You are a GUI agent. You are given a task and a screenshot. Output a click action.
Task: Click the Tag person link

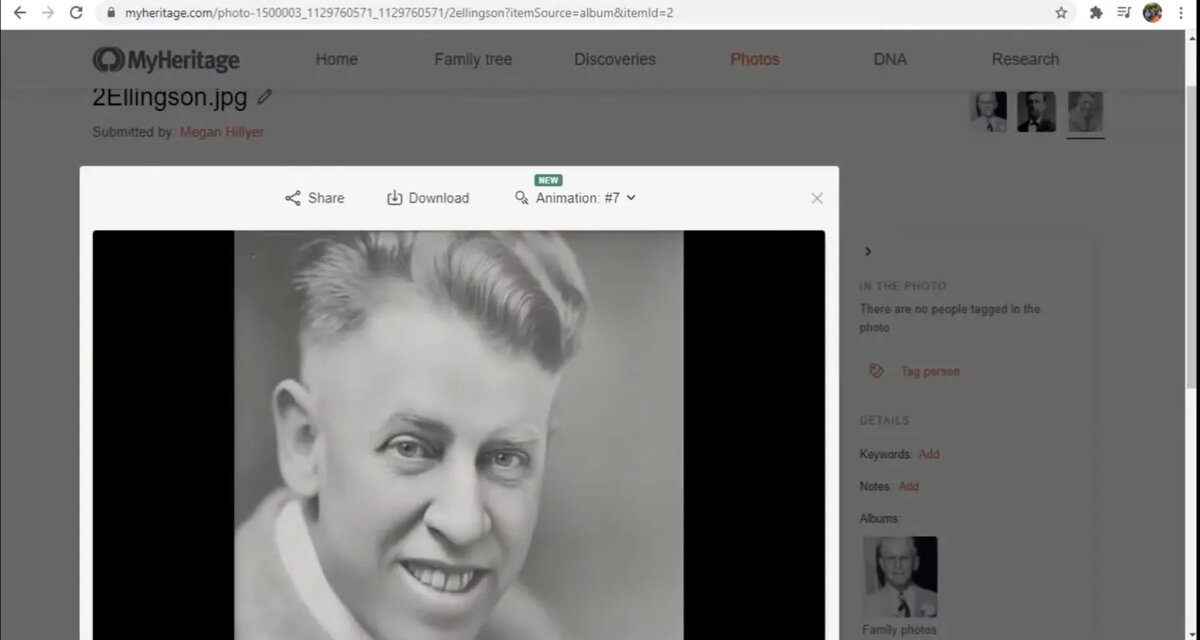[x=930, y=371]
